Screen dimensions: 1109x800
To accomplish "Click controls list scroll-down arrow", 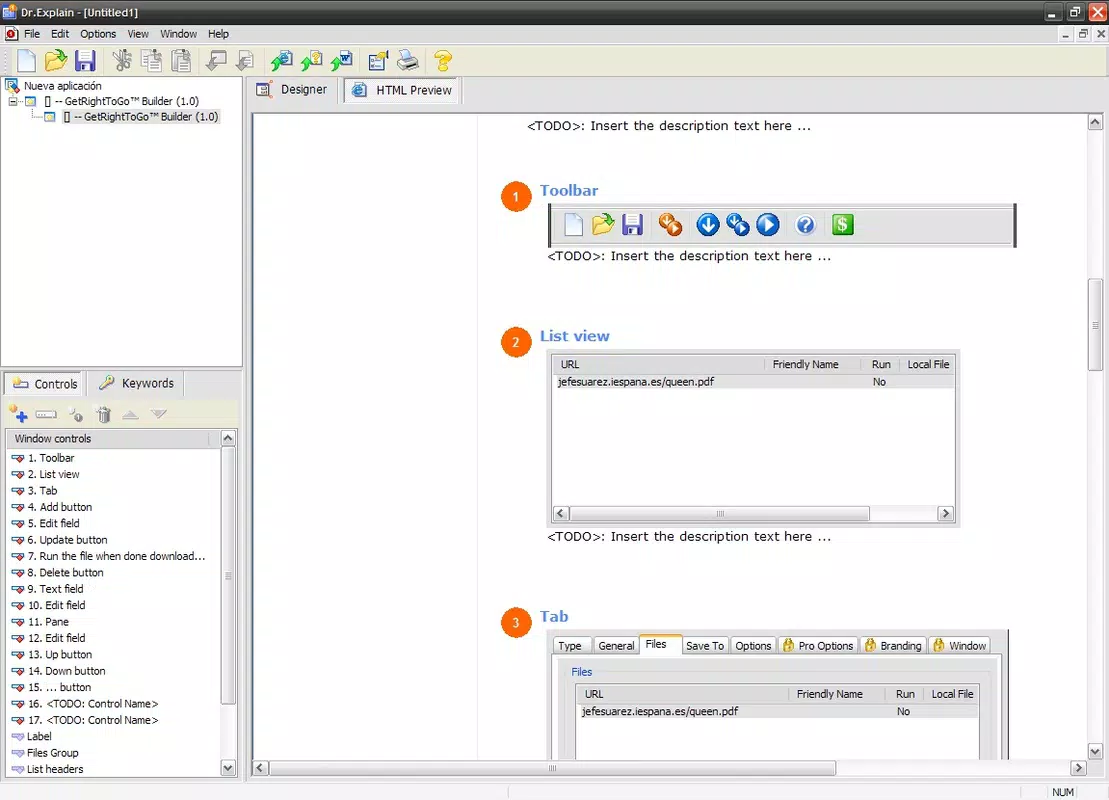I will coord(228,767).
